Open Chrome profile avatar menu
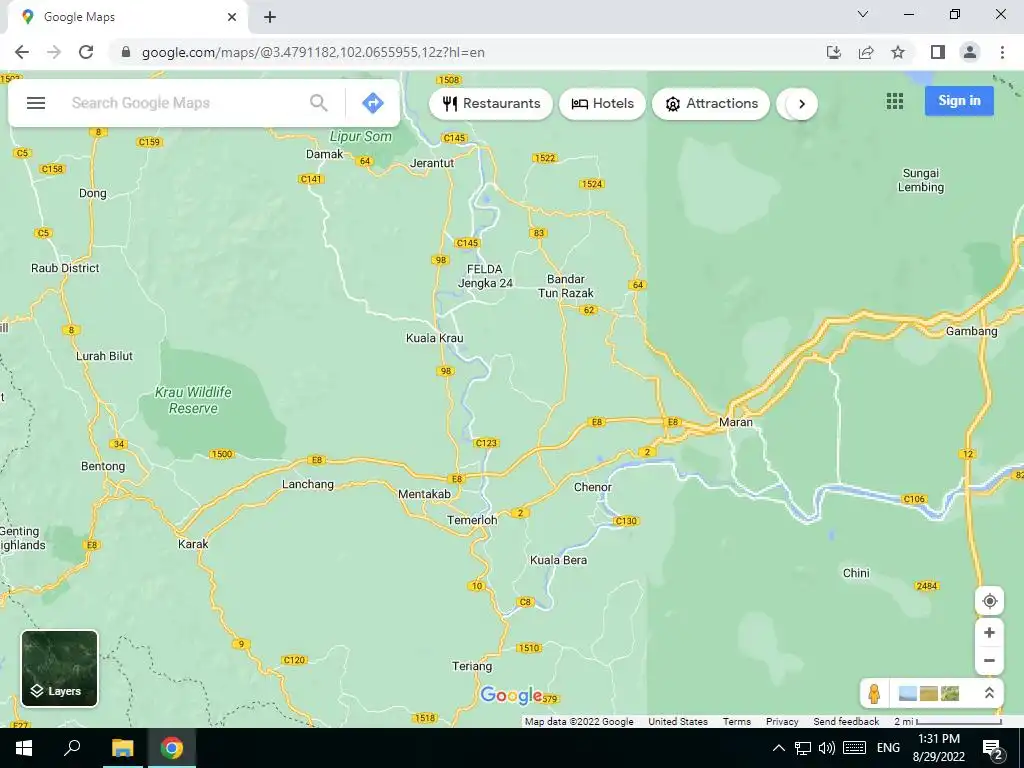The height and width of the screenshot is (768, 1024). tap(970, 52)
